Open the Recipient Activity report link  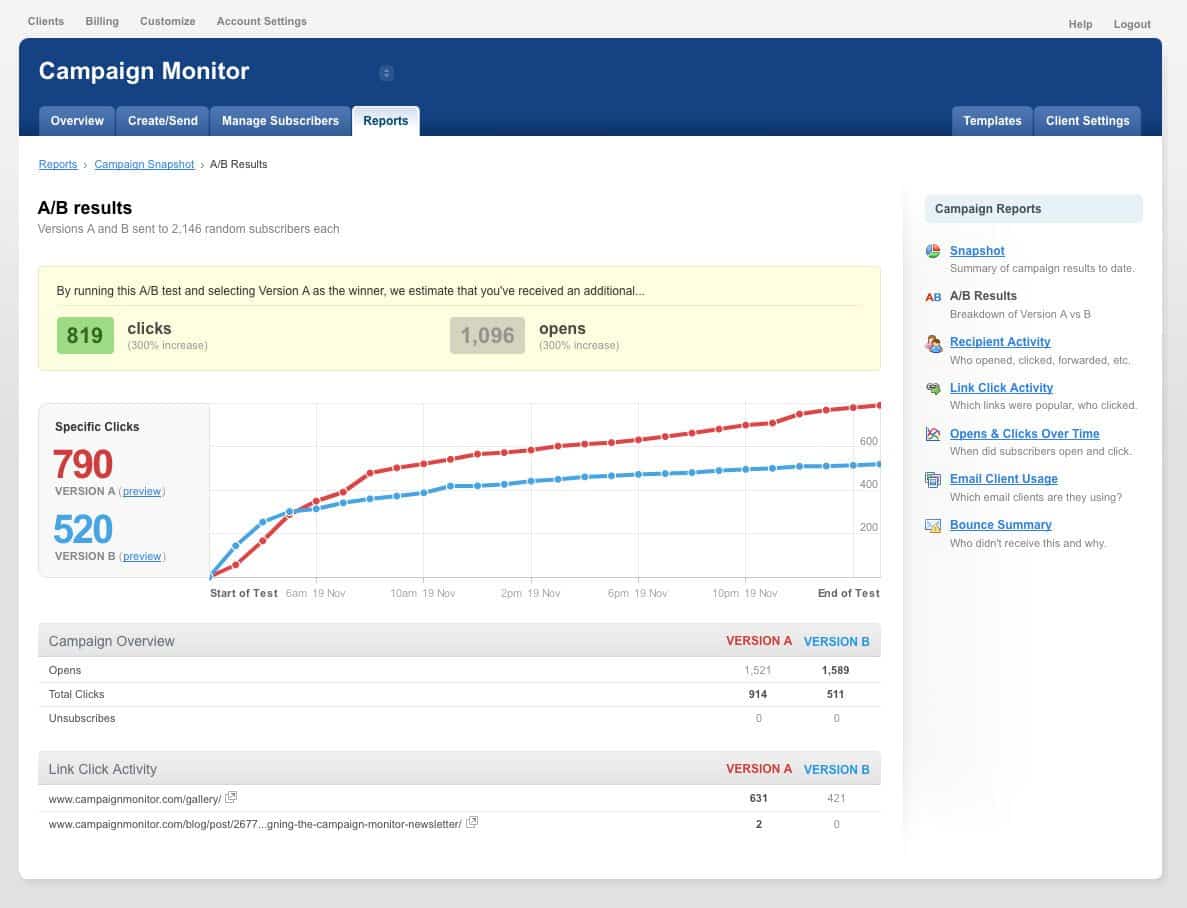coord(1000,342)
